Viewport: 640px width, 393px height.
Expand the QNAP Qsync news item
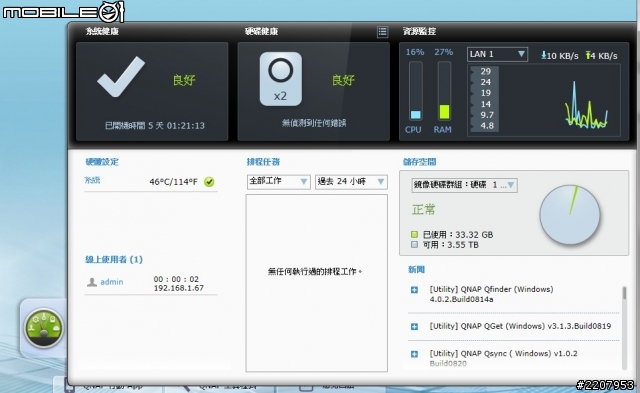point(414,354)
